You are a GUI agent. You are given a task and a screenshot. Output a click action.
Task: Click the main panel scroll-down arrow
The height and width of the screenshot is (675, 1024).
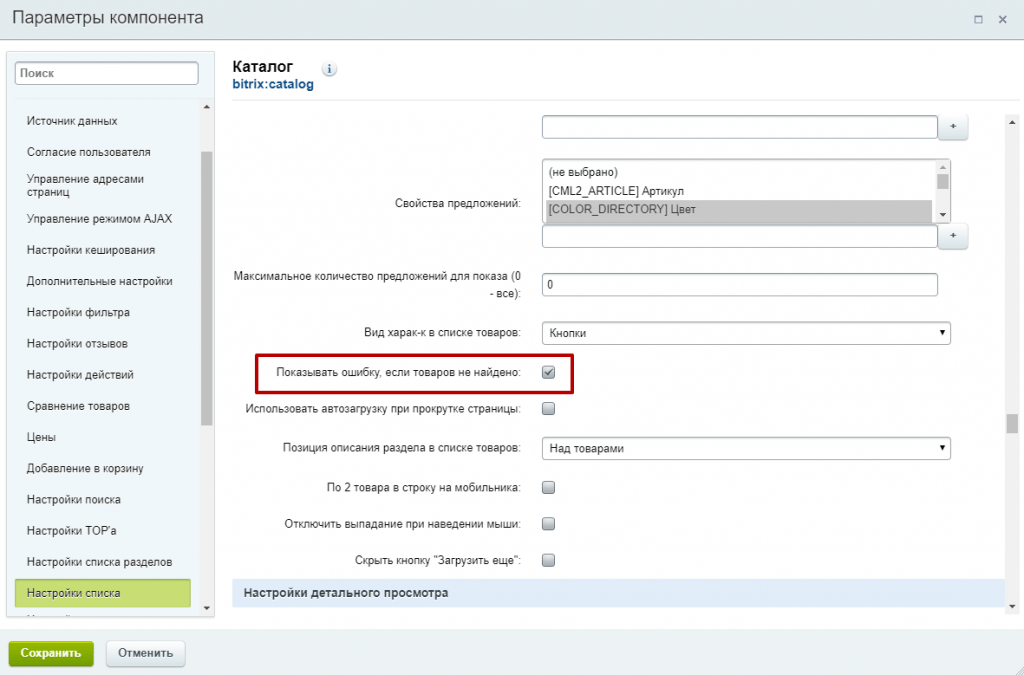(x=1012, y=606)
